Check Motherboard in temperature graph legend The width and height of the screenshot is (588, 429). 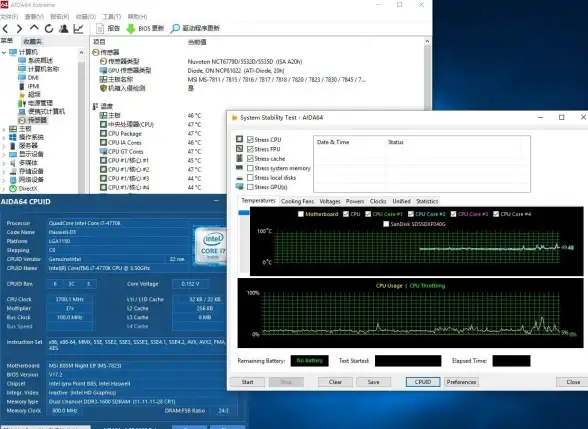(300, 214)
